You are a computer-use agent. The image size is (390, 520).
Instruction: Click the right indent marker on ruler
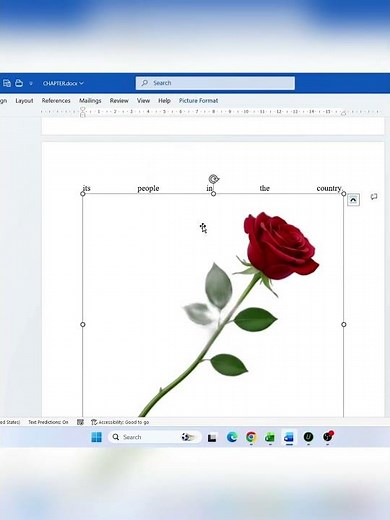(x=343, y=113)
